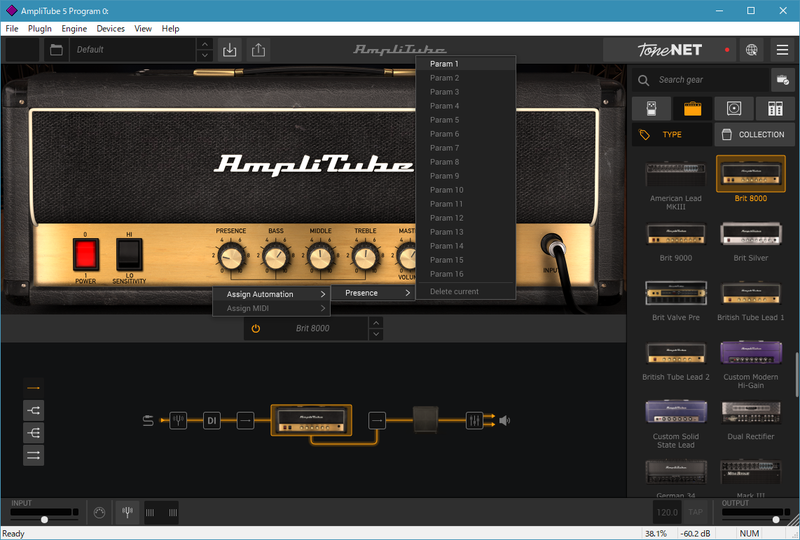Expand the Presence submenu

pos(372,293)
